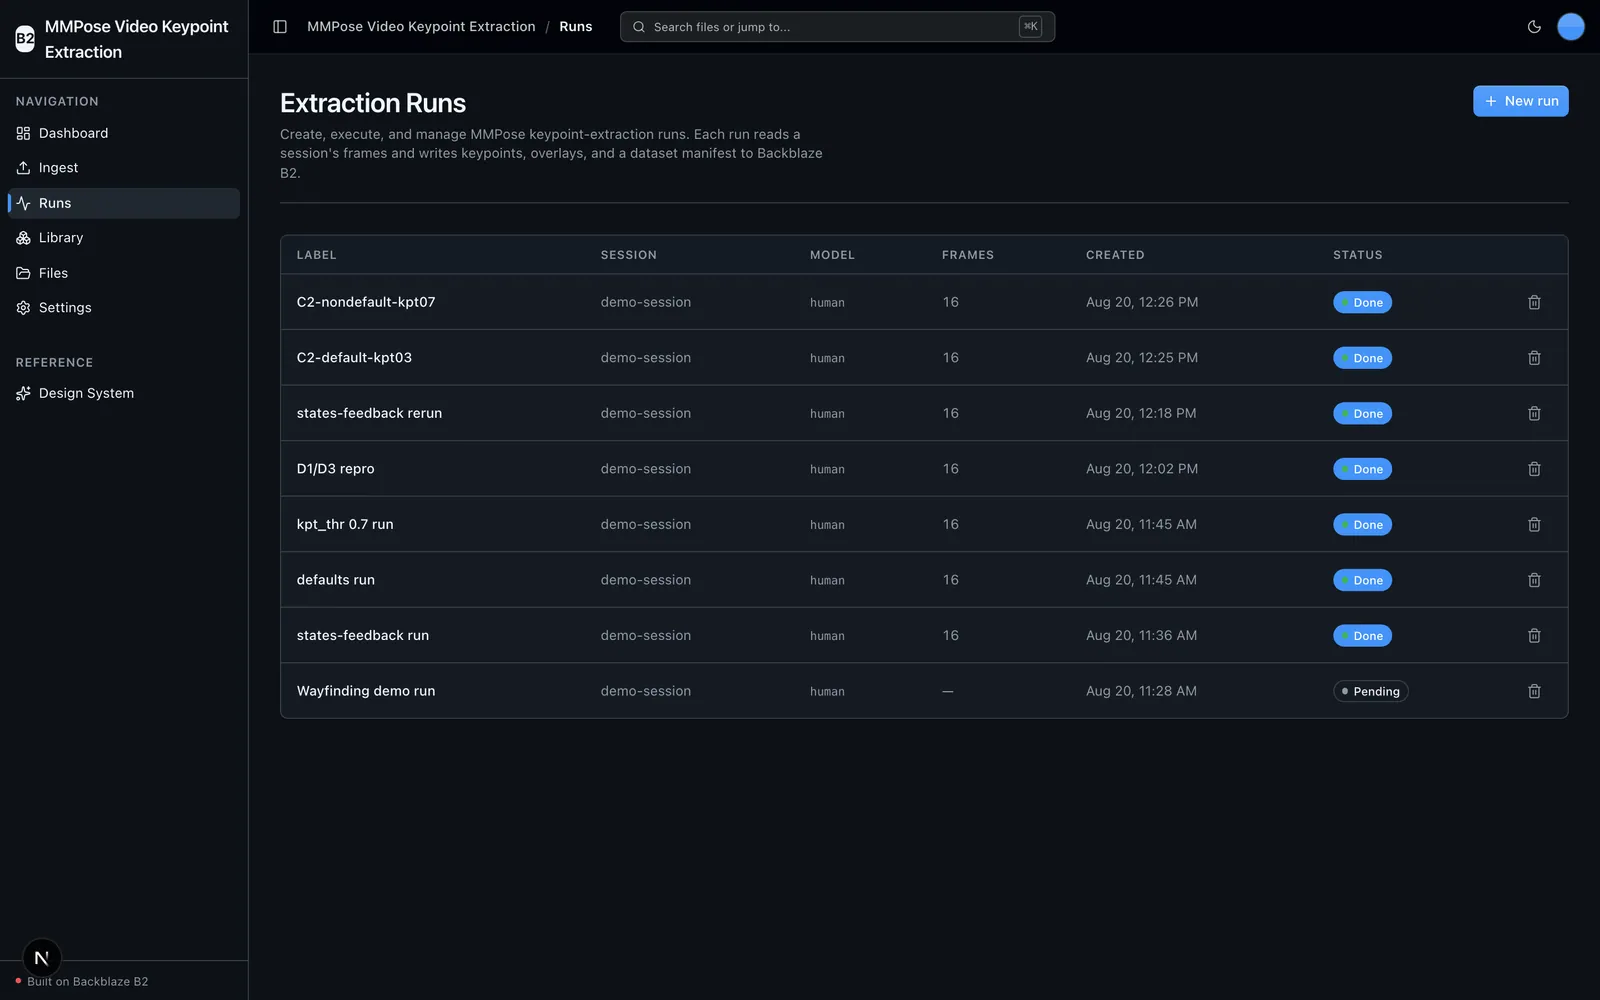The height and width of the screenshot is (1000, 1600).
Task: Click the FRAMES column header
Action: (x=968, y=255)
